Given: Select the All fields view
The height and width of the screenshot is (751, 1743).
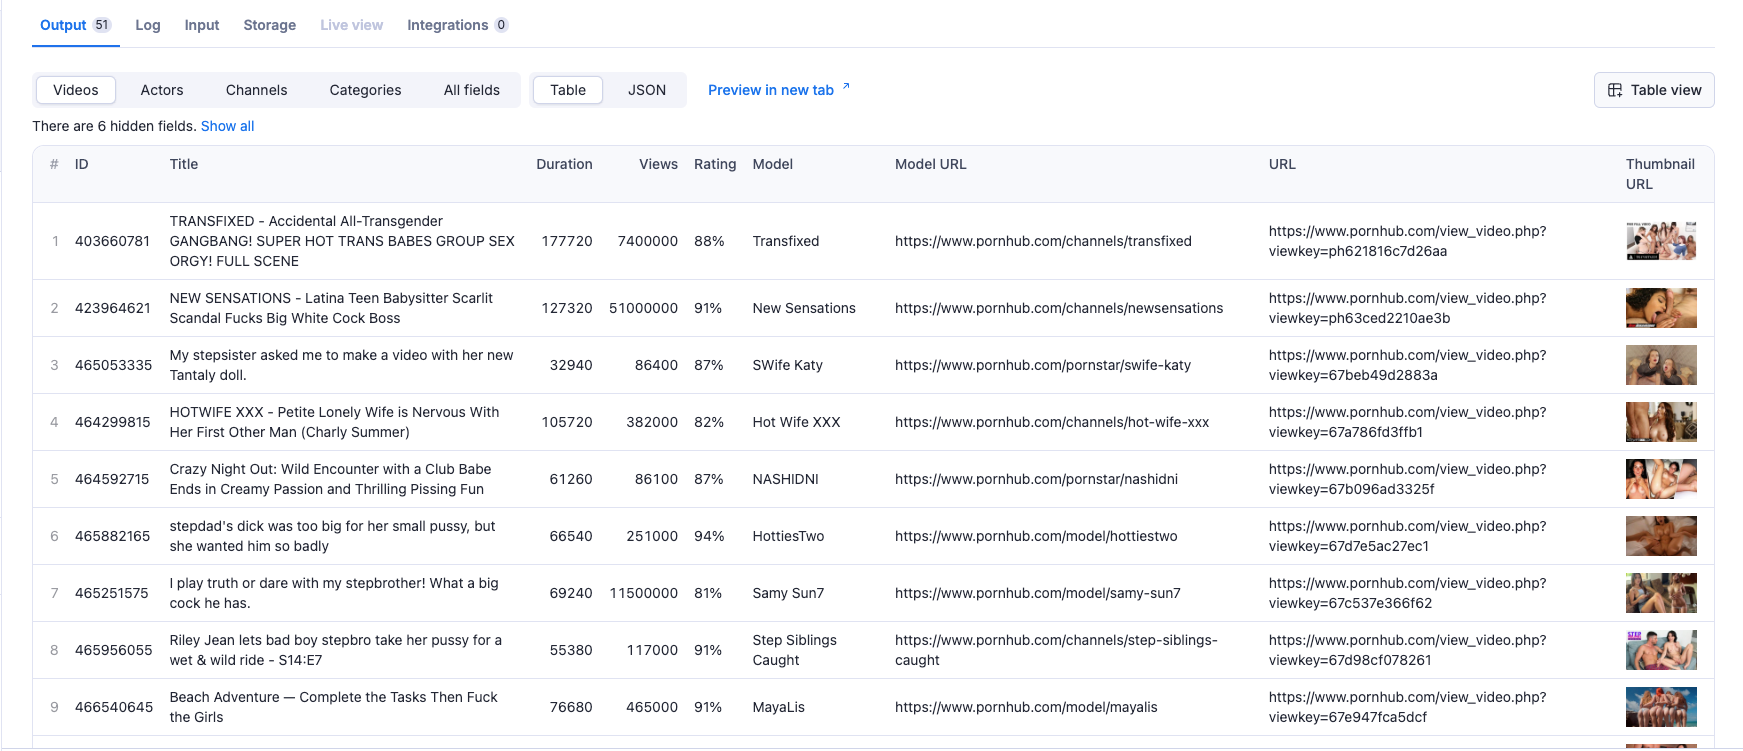Looking at the screenshot, I should point(472,90).
